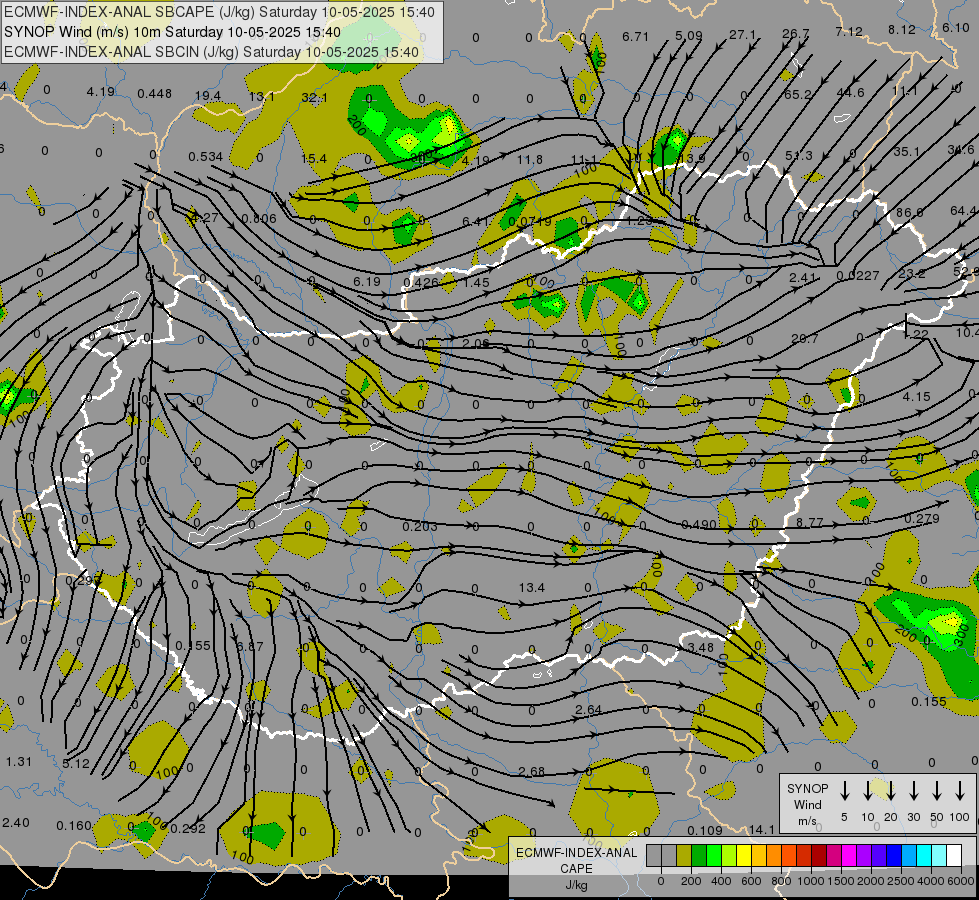The image size is (979, 900).
Task: Click the '27.1' value on the map
Action: point(742,34)
